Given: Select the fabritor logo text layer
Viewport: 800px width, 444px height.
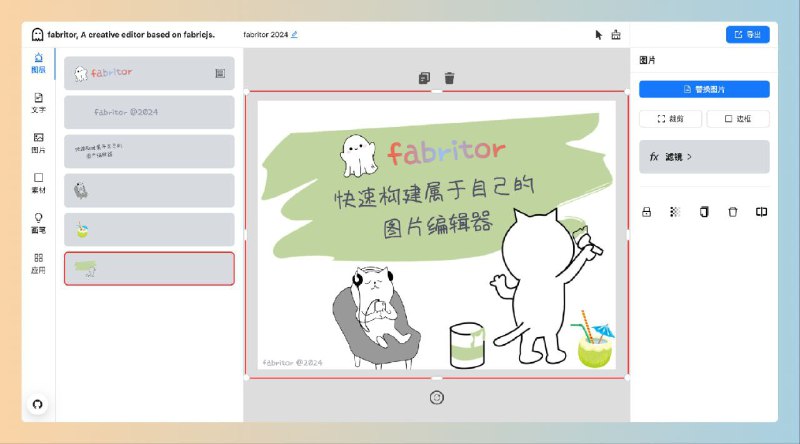Looking at the screenshot, I should [149, 73].
